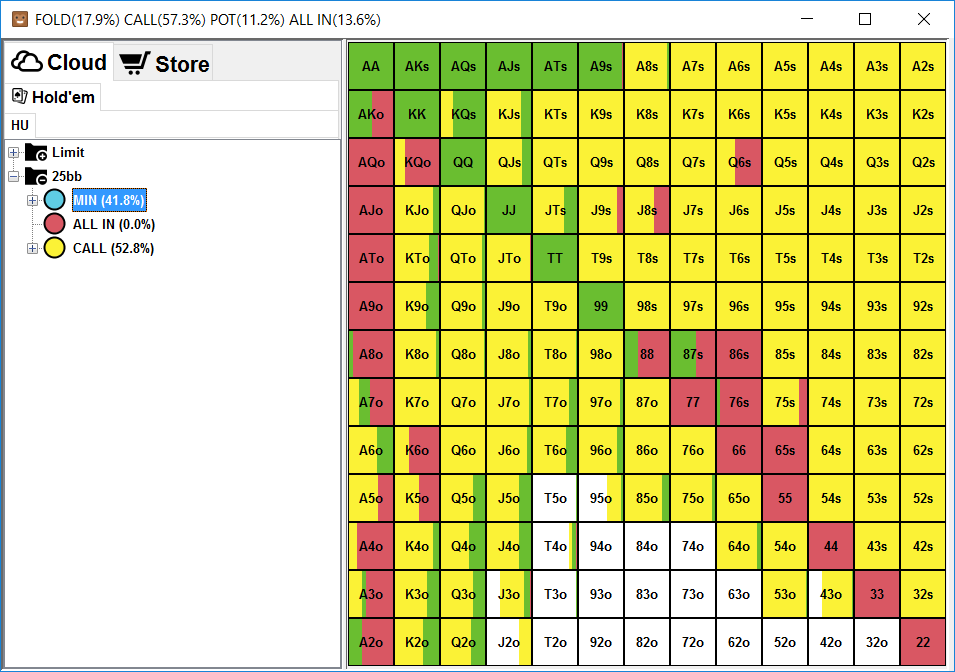Select the AKo hand cell

coord(371,115)
